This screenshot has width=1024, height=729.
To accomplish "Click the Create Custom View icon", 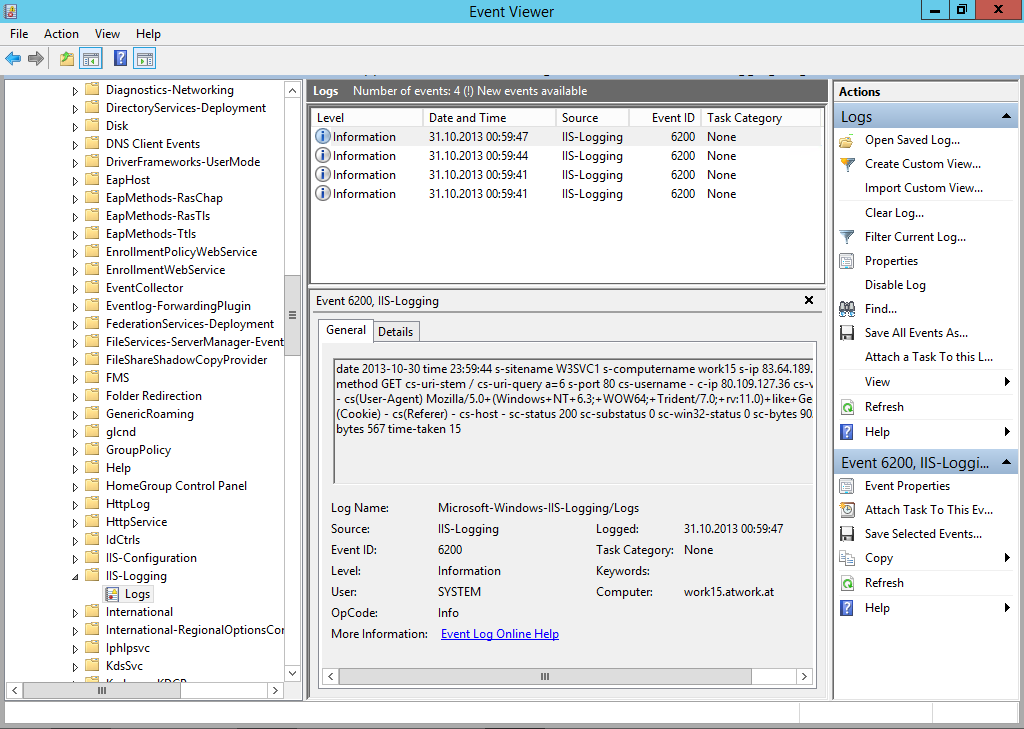I will [x=847, y=164].
